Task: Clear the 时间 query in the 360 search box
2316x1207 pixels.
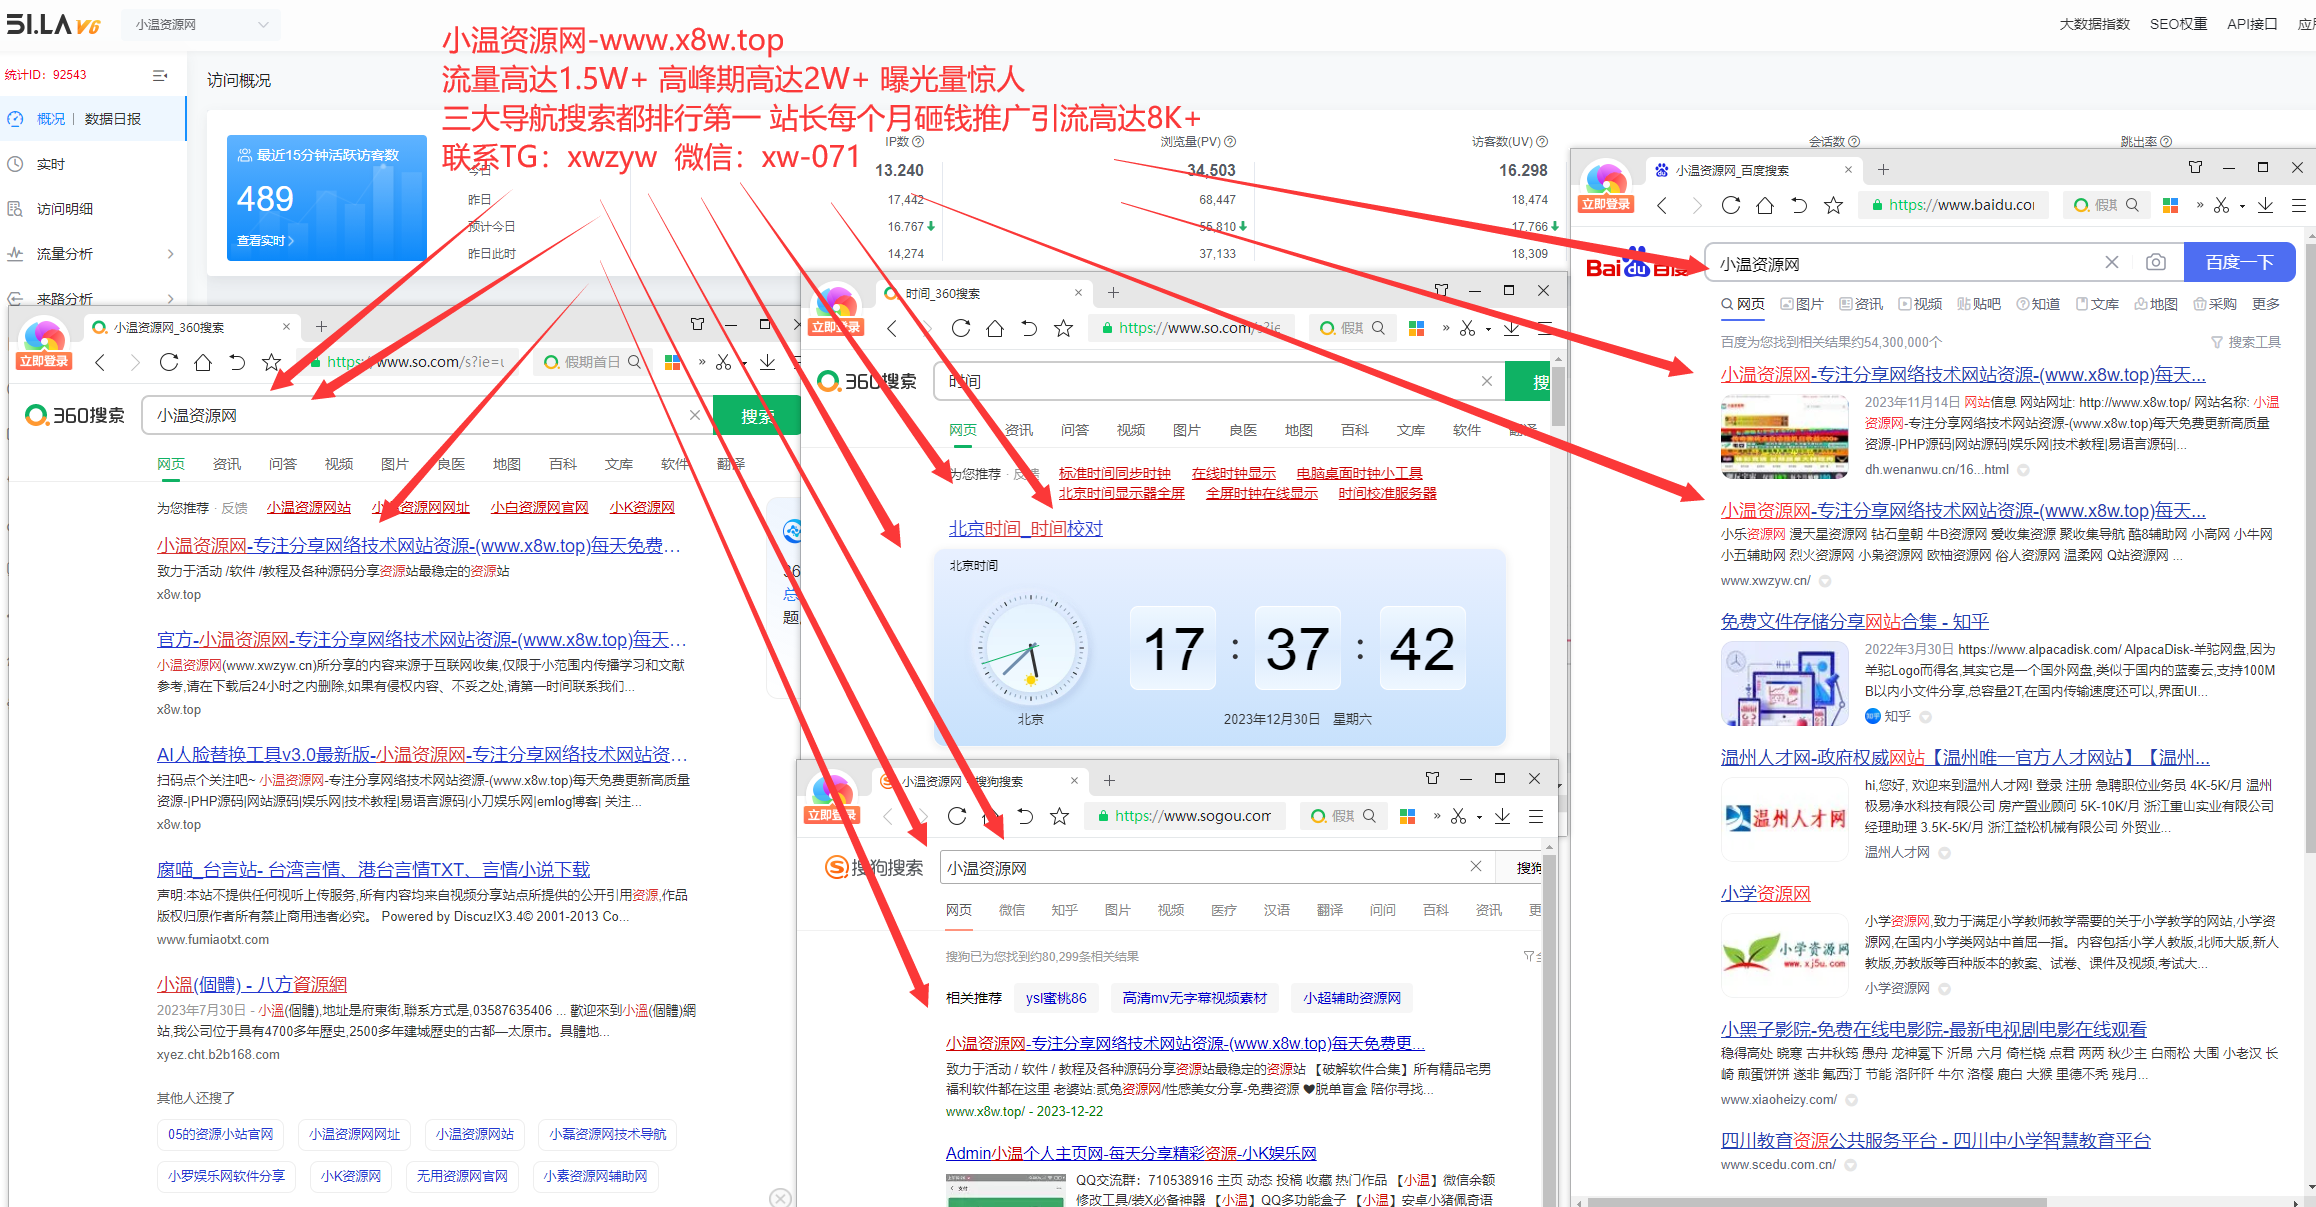Action: click(x=1487, y=381)
